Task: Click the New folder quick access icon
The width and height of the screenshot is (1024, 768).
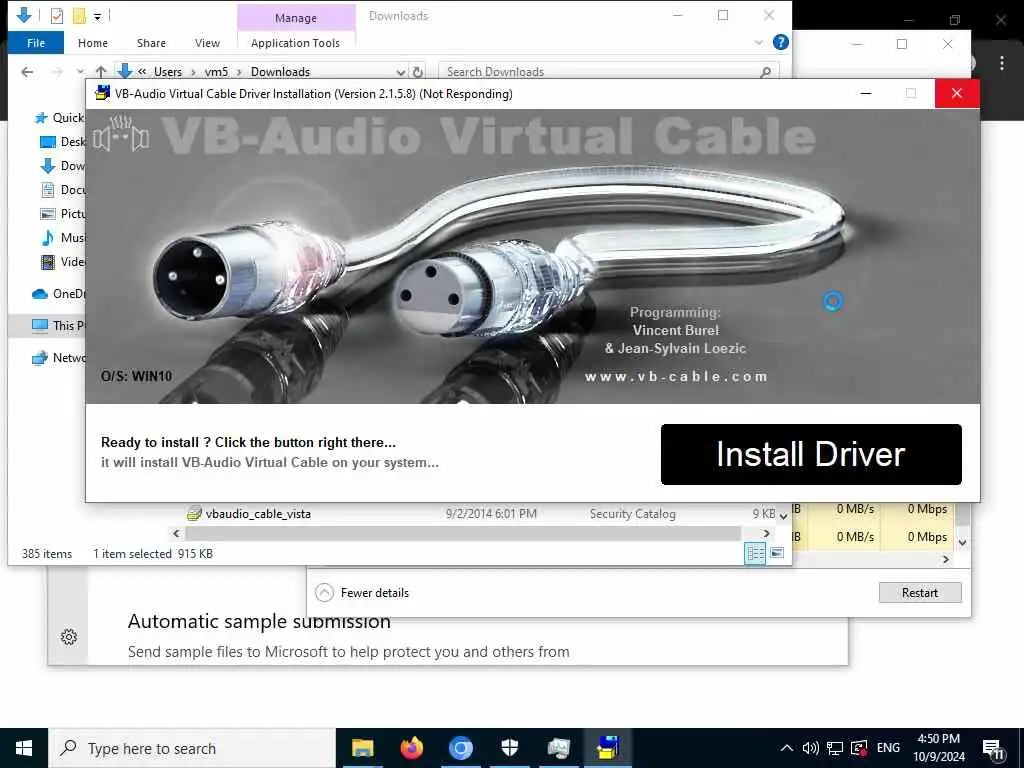Action: tap(79, 16)
